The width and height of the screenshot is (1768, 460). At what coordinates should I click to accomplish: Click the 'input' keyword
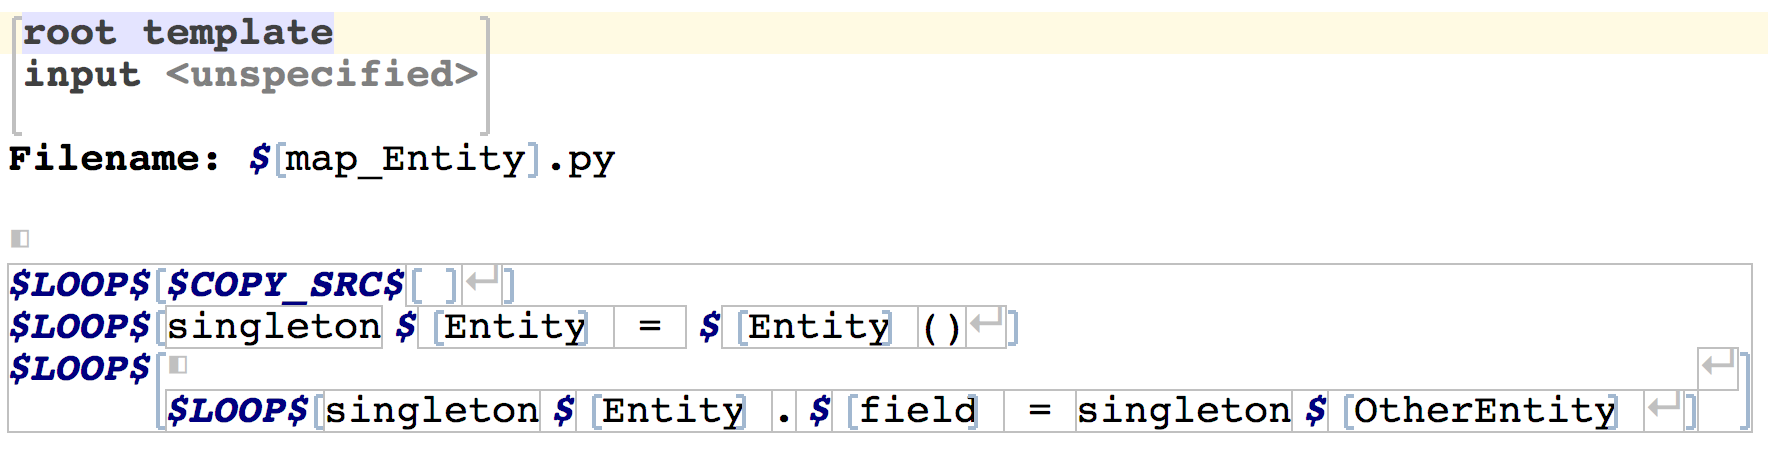[82, 75]
